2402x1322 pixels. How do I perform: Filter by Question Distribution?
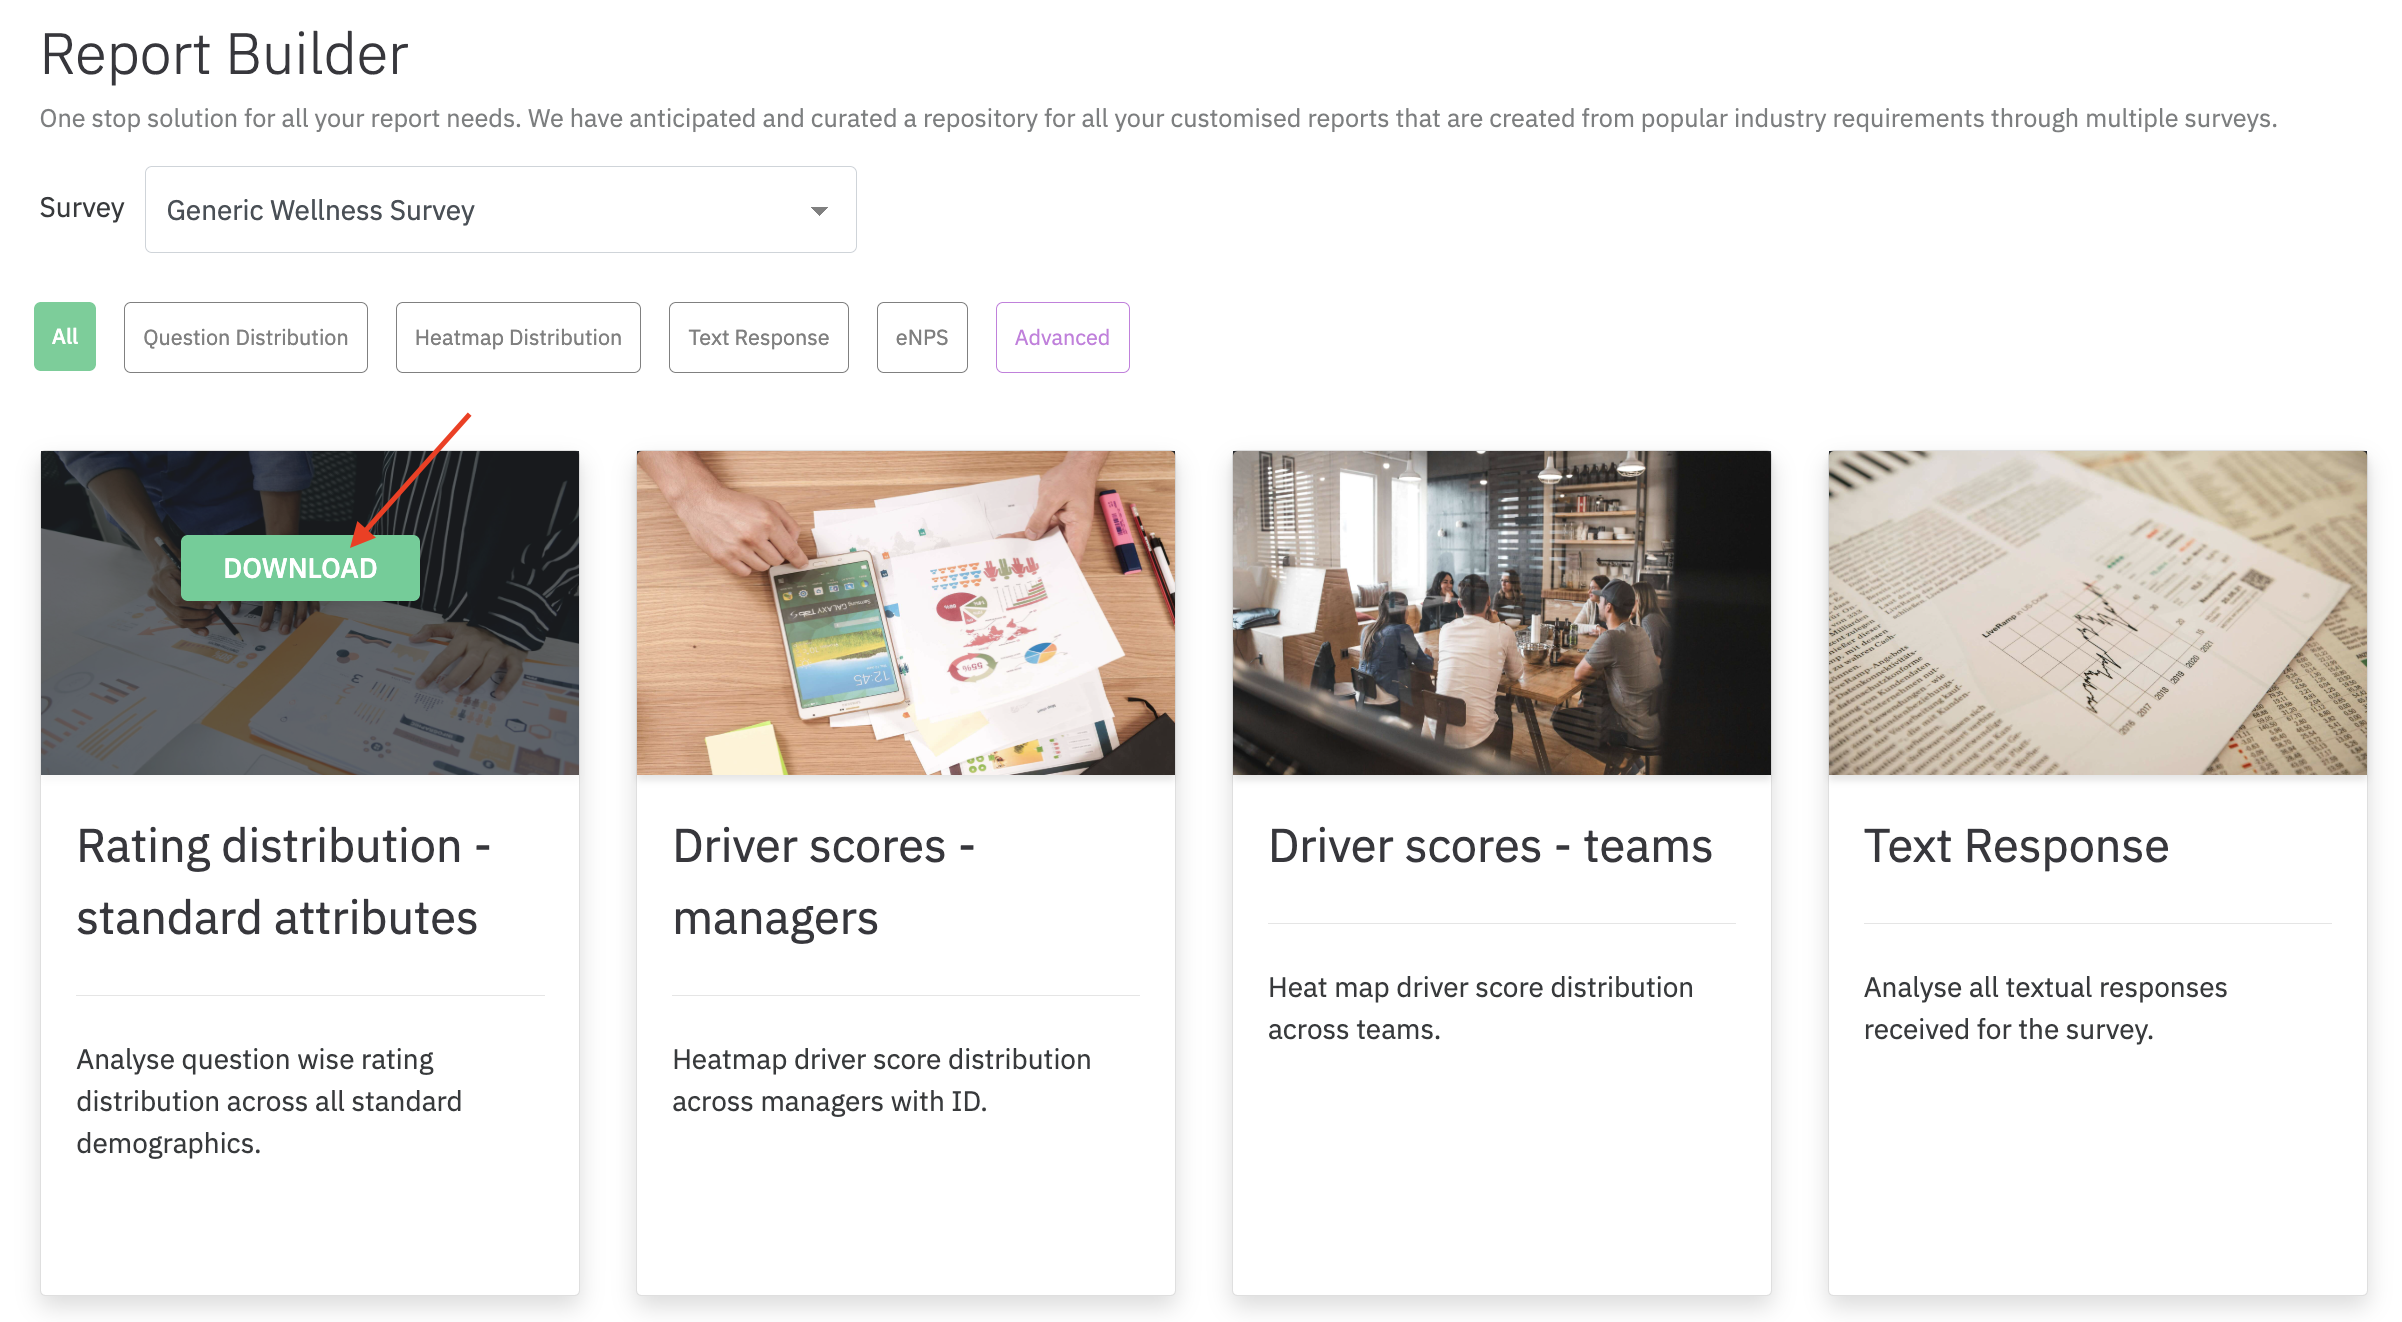tap(246, 338)
